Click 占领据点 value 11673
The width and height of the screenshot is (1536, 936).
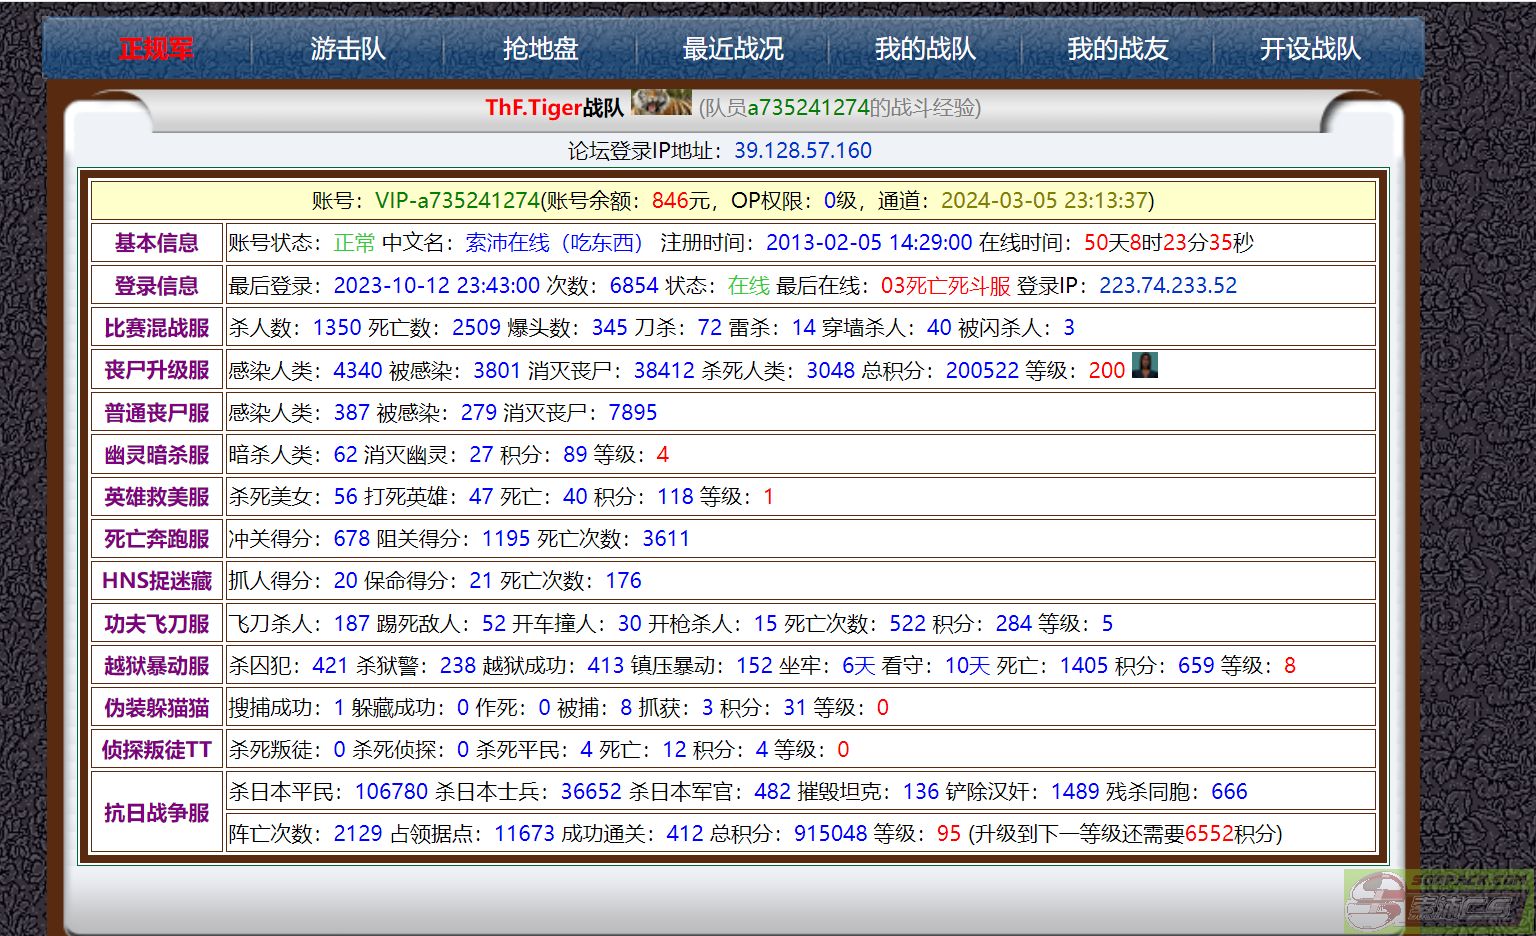524,834
